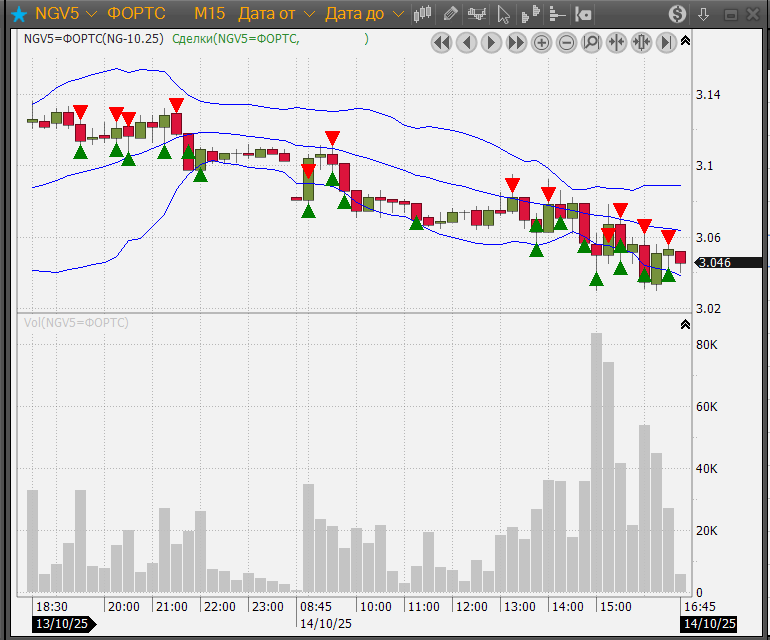
Task: Click the compress horizontal scale button
Action: click(616, 43)
